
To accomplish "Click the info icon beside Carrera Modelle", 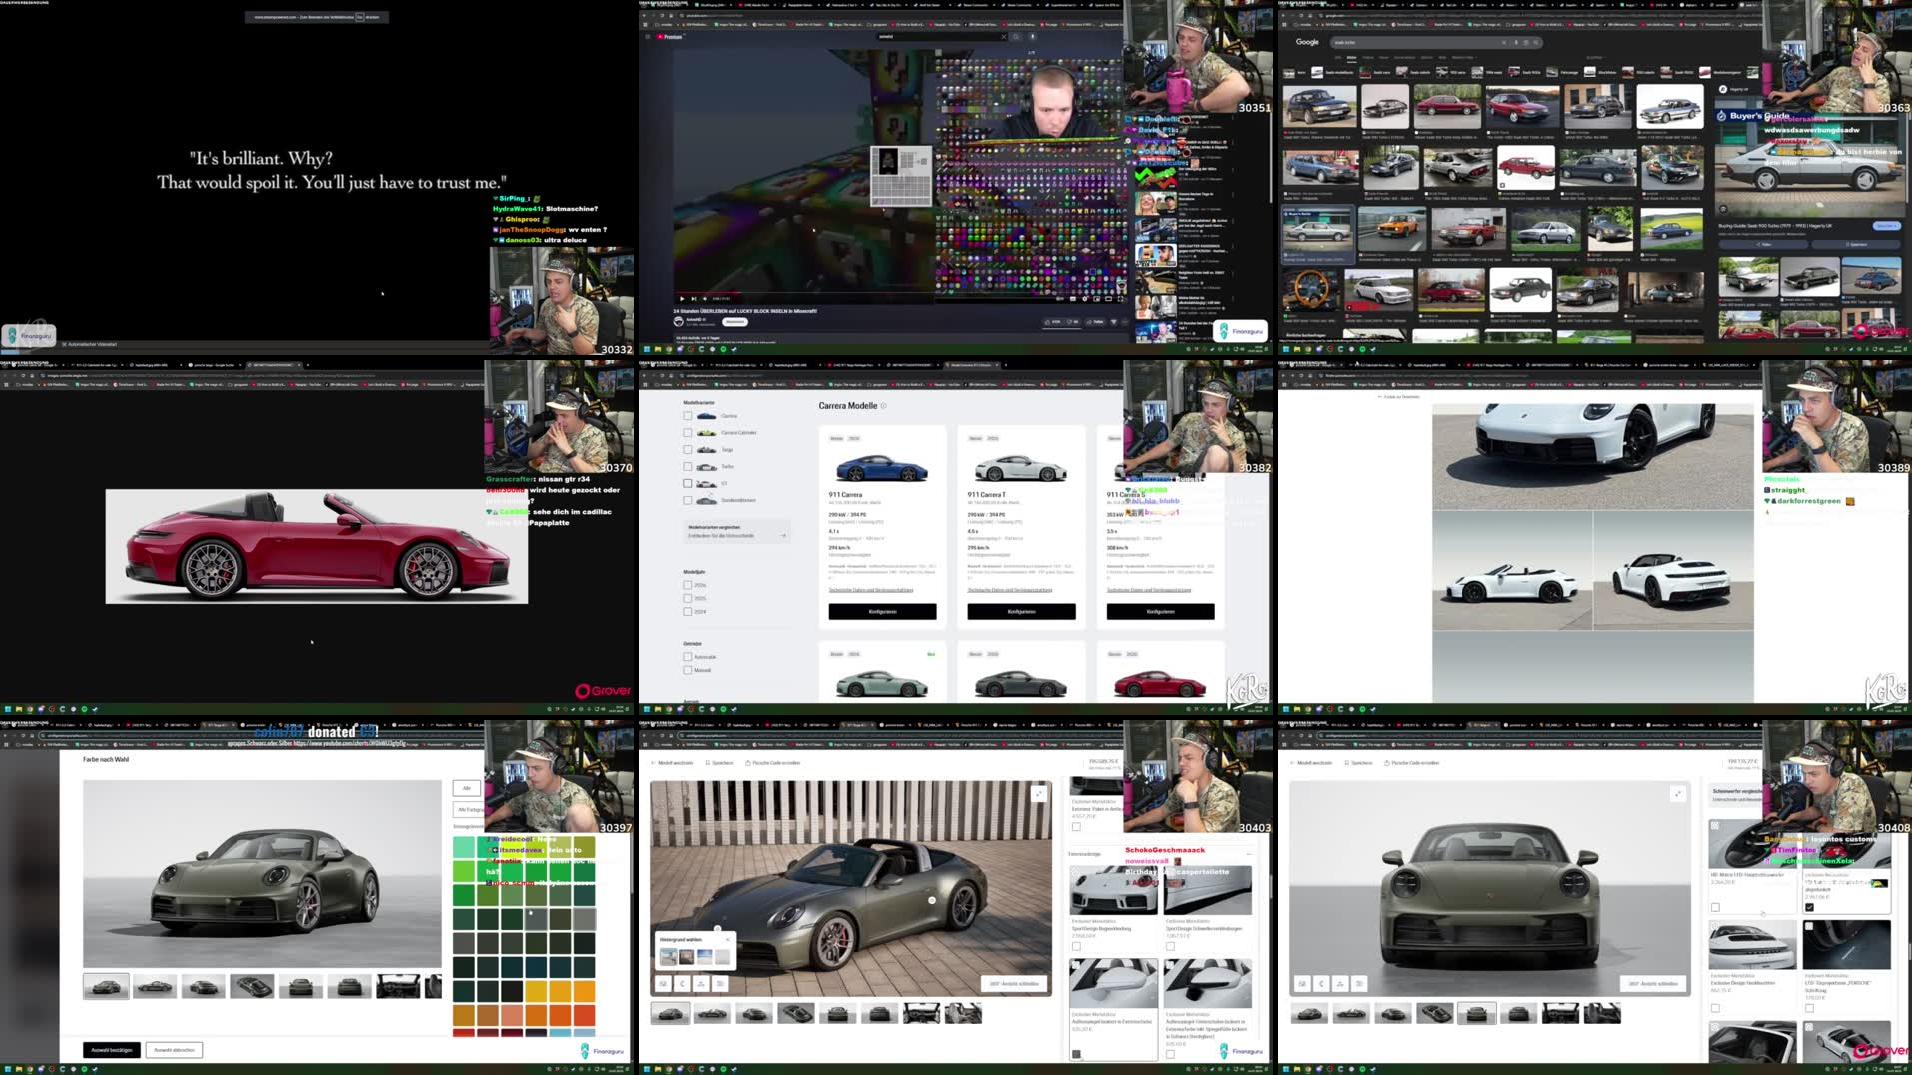I will pos(883,406).
